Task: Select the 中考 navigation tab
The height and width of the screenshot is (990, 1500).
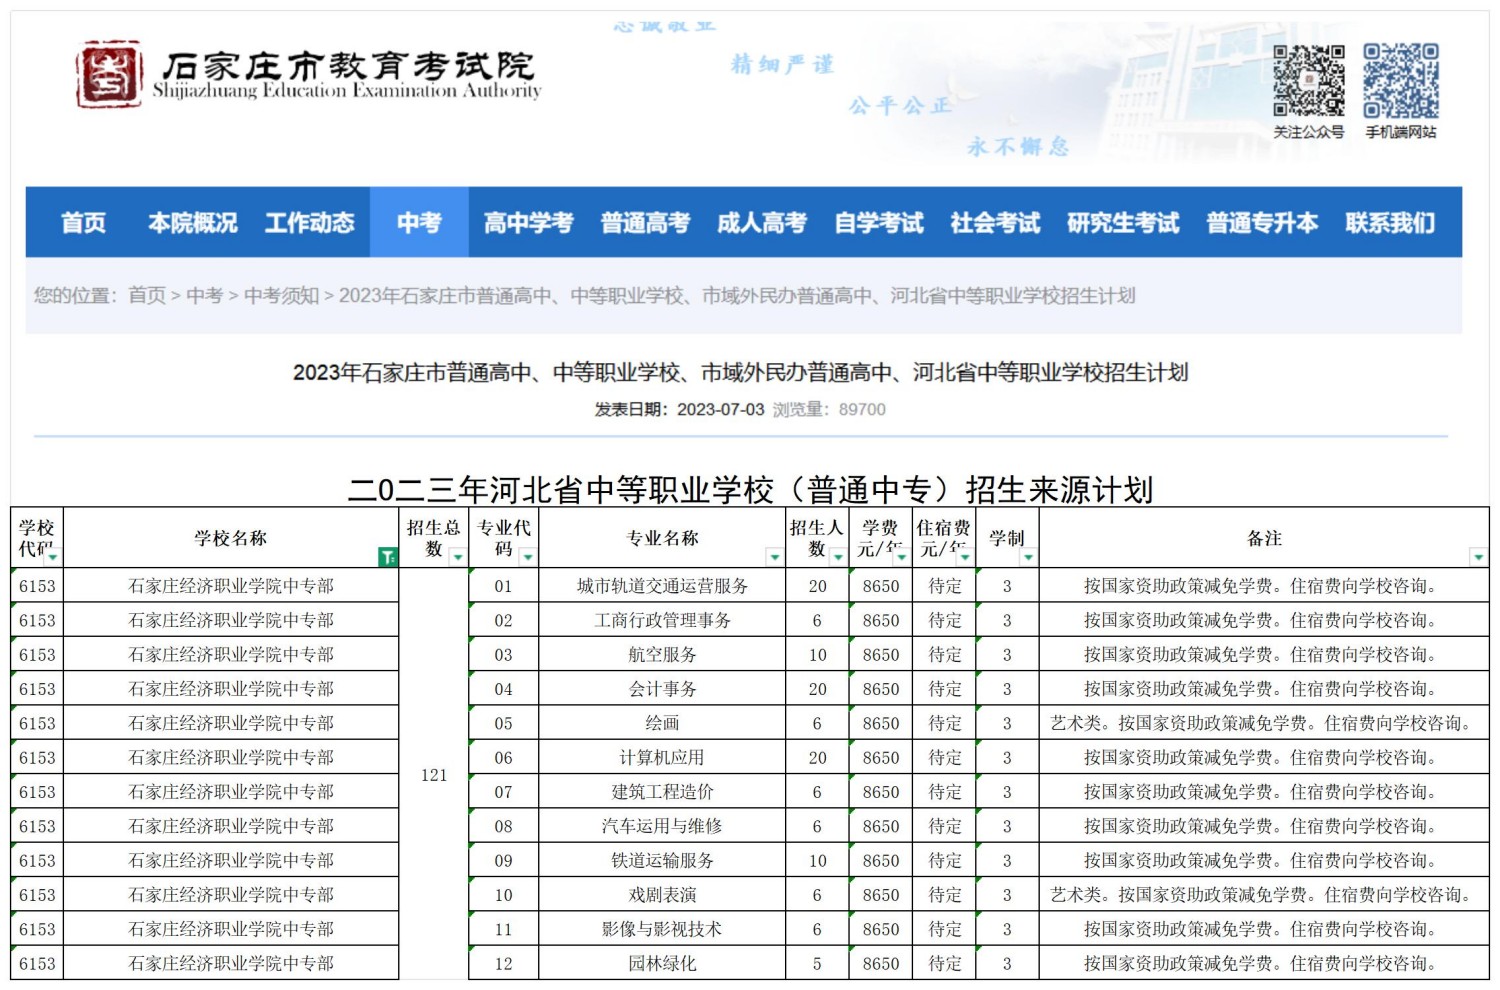Action: click(419, 222)
